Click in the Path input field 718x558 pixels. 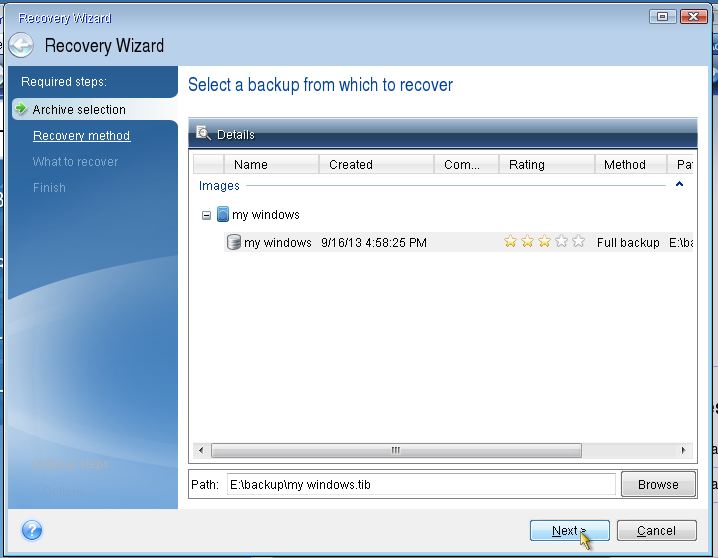pyautogui.click(x=421, y=484)
